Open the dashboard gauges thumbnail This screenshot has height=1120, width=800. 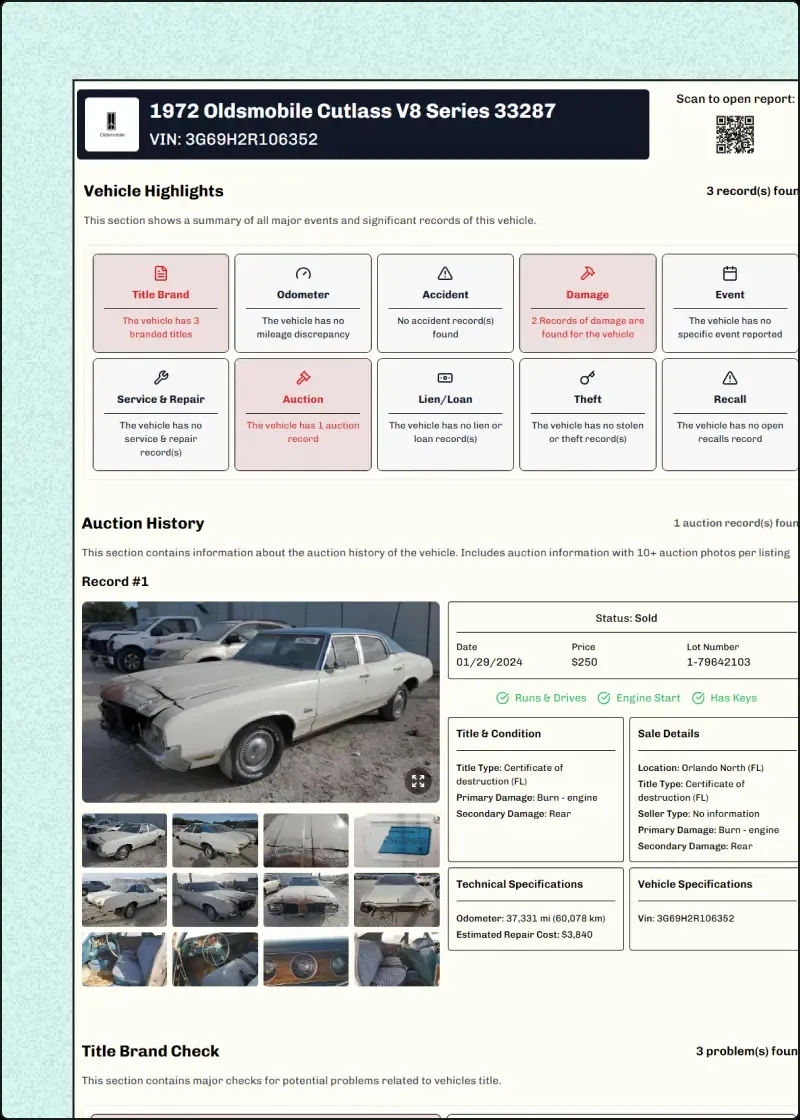(306, 959)
